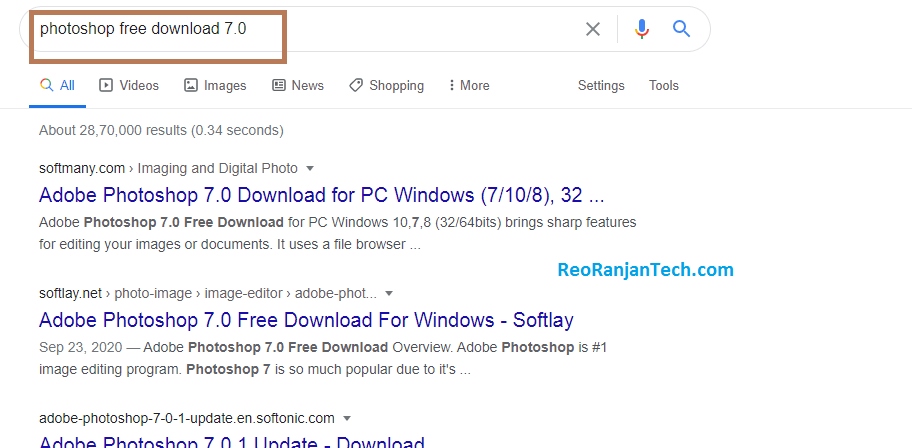Open search Settings
The image size is (912, 448).
click(601, 86)
